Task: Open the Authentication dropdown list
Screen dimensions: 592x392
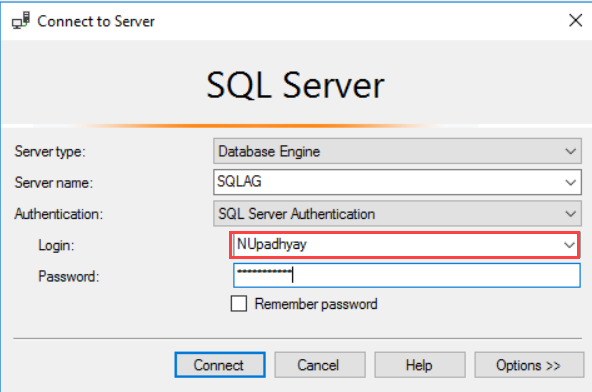Action: (x=397, y=214)
